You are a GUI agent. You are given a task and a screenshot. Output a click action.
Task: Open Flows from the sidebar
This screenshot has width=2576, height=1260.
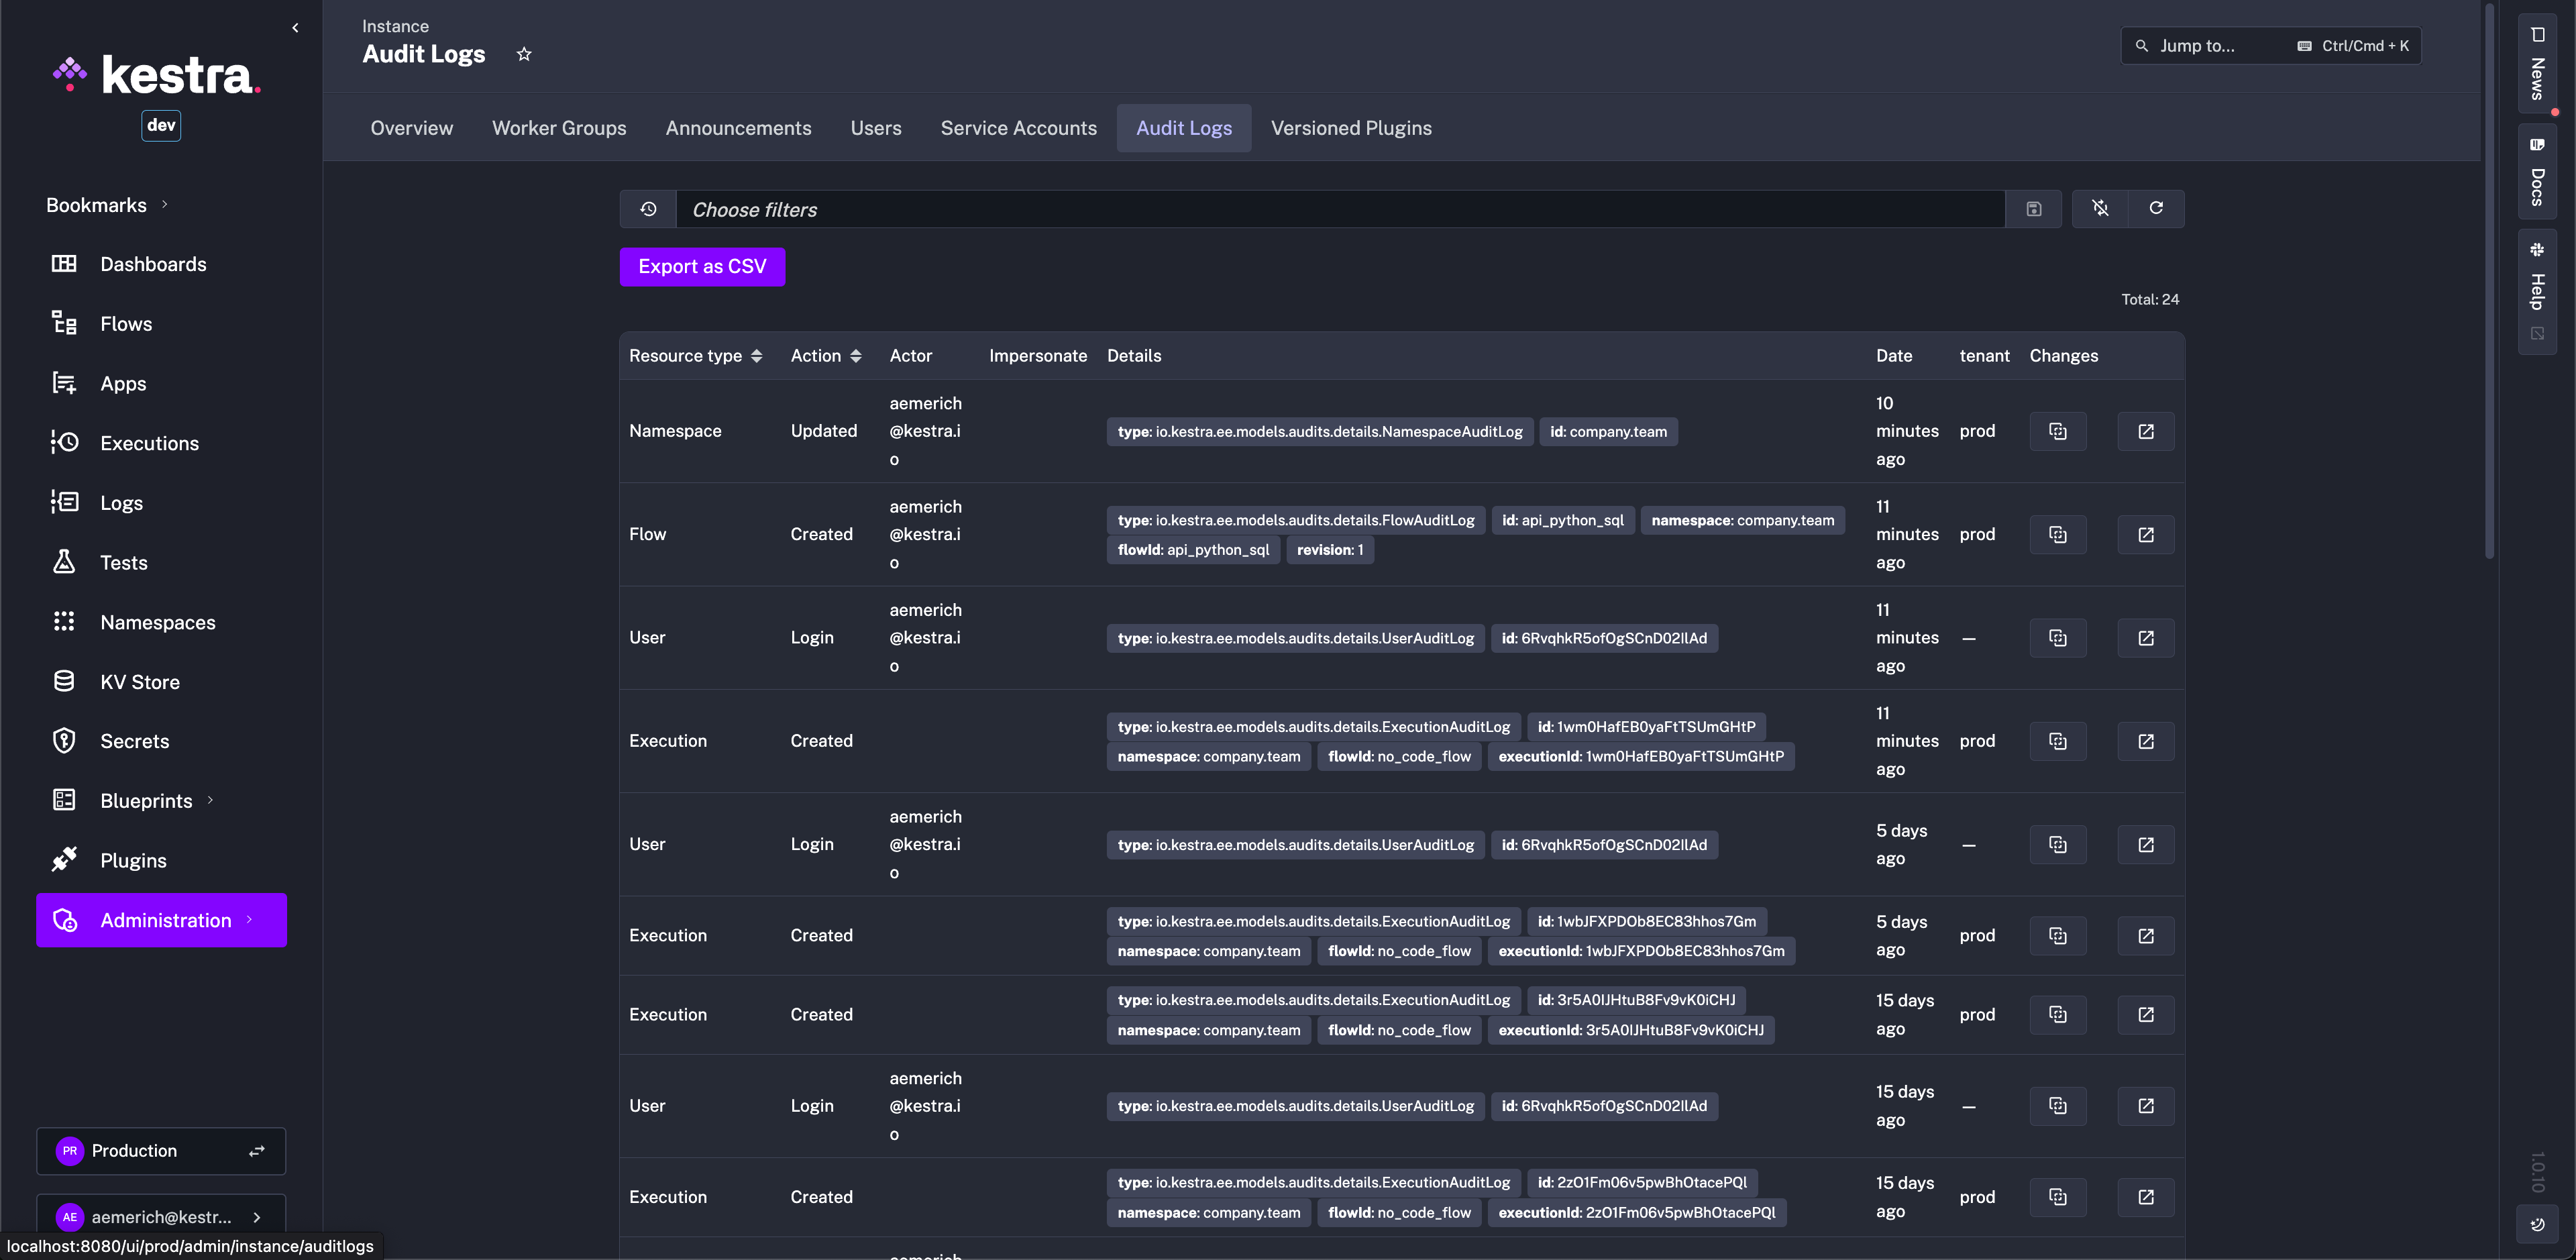pos(126,323)
